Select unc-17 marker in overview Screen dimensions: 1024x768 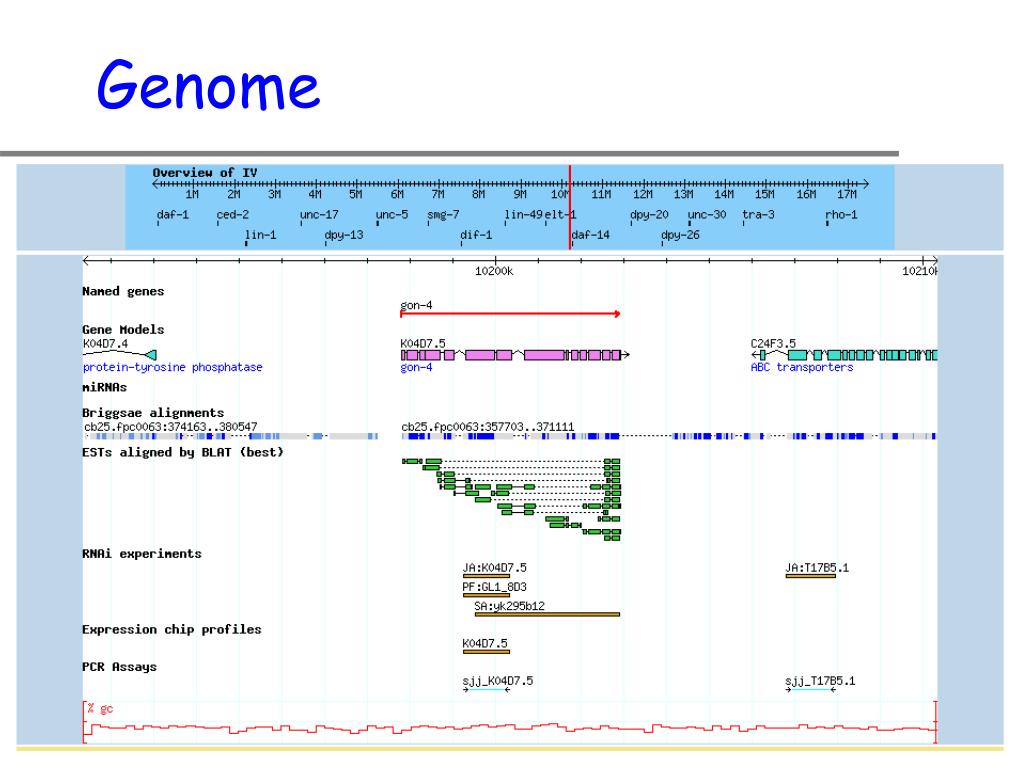(319, 215)
